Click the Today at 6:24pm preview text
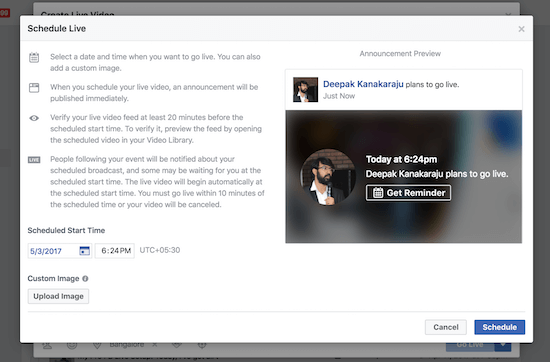 (x=402, y=160)
